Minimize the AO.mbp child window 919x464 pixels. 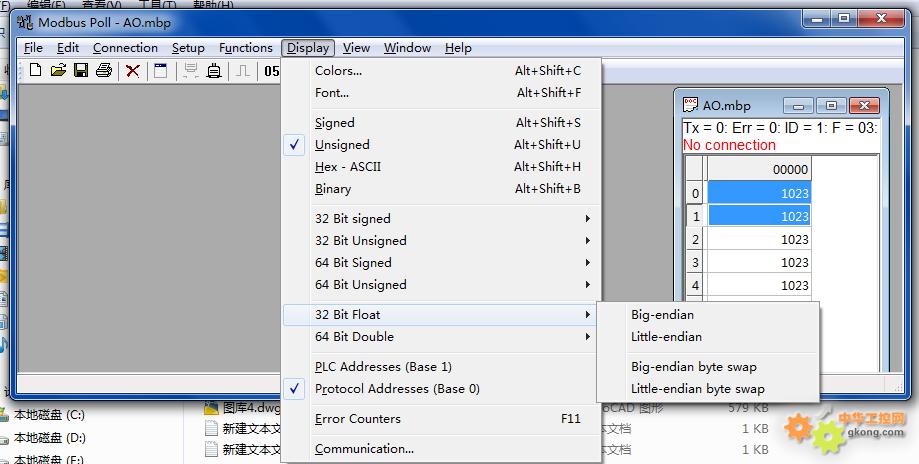click(798, 106)
